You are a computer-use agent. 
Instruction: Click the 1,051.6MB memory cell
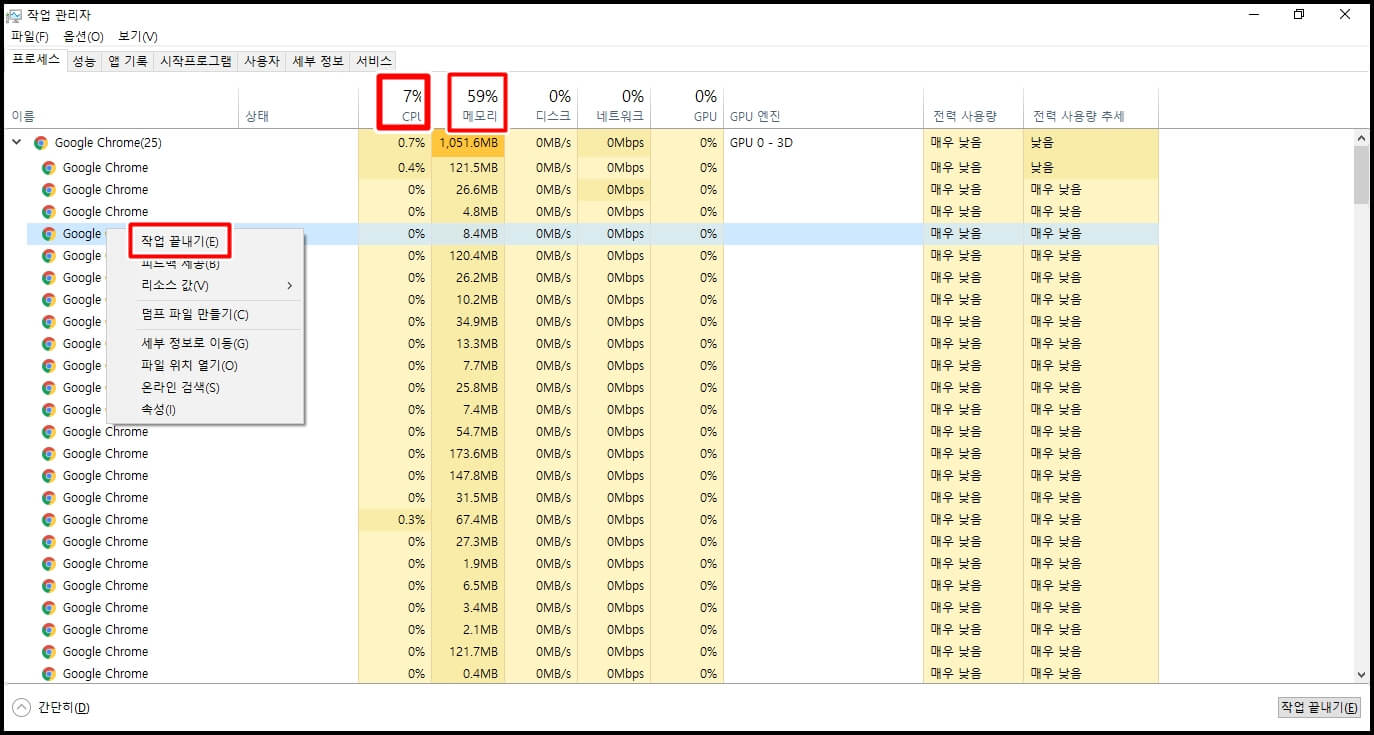pyautogui.click(x=468, y=143)
